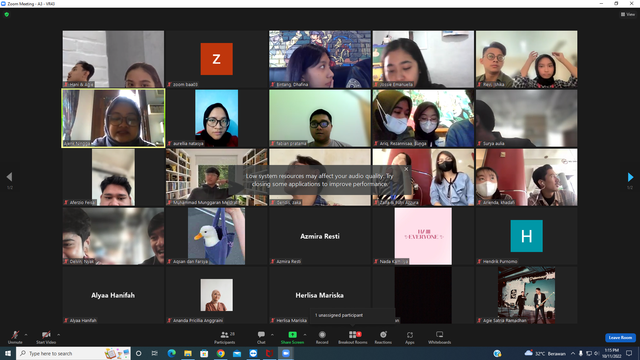This screenshot has height=360, width=640.
Task: Open Zoom Apps
Action: [410, 337]
